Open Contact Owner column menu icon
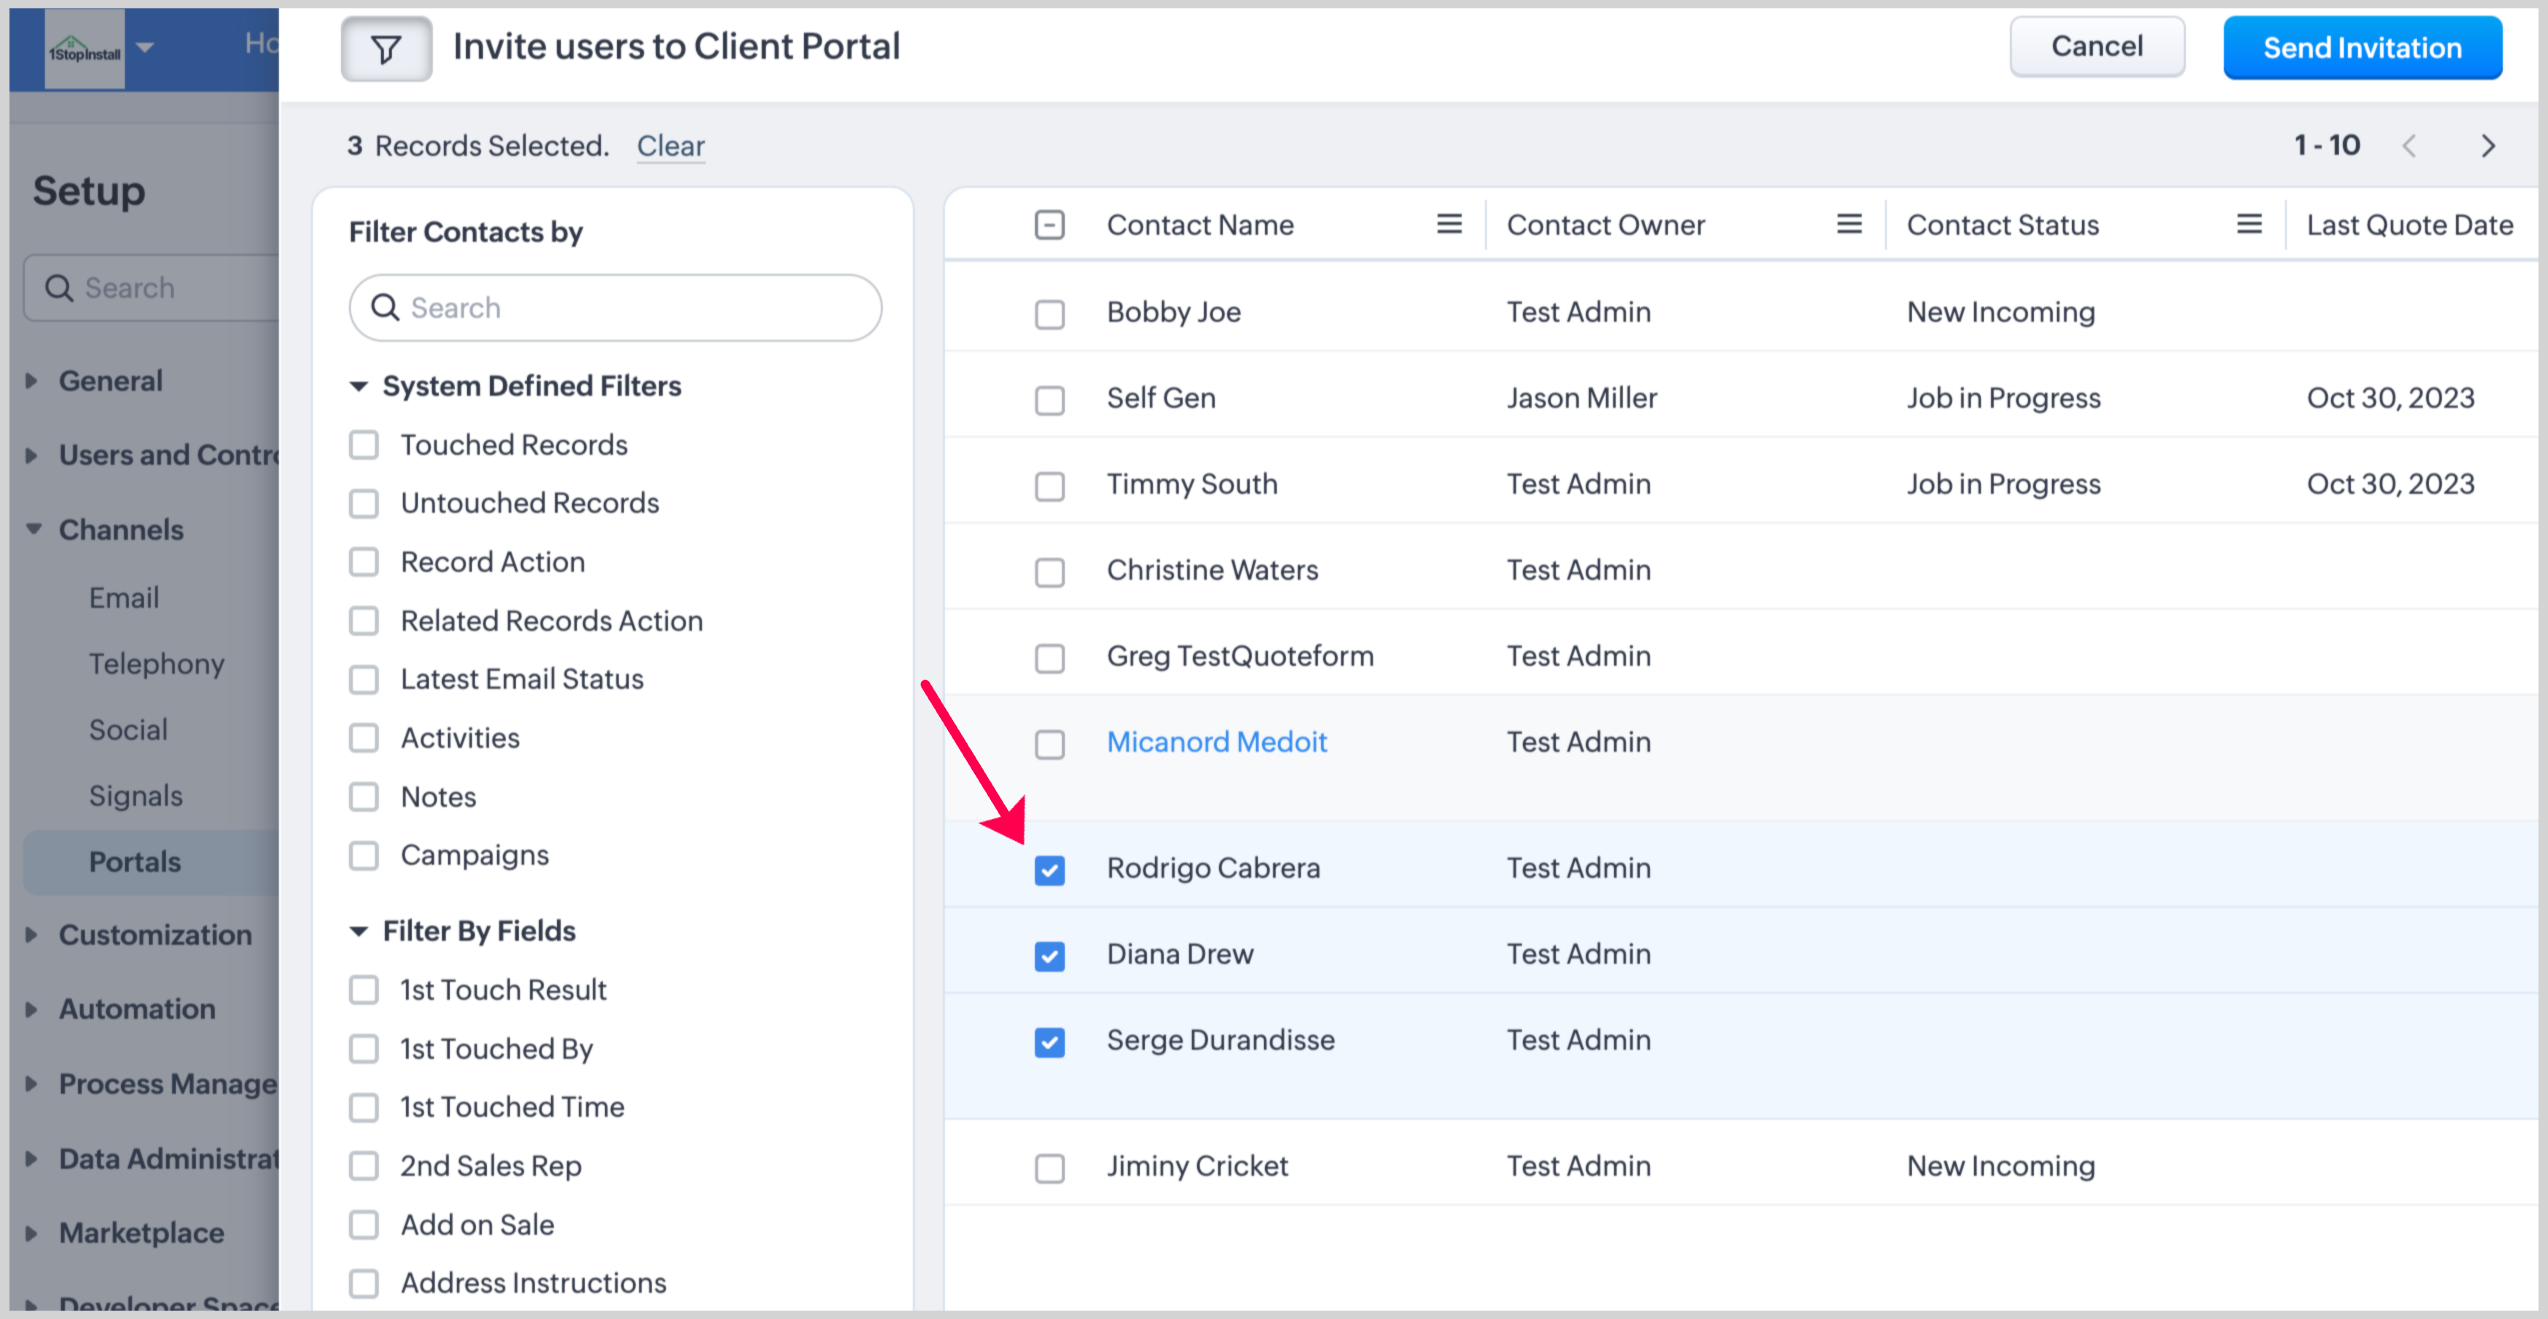Viewport: 2548px width, 1319px height. 1849,225
